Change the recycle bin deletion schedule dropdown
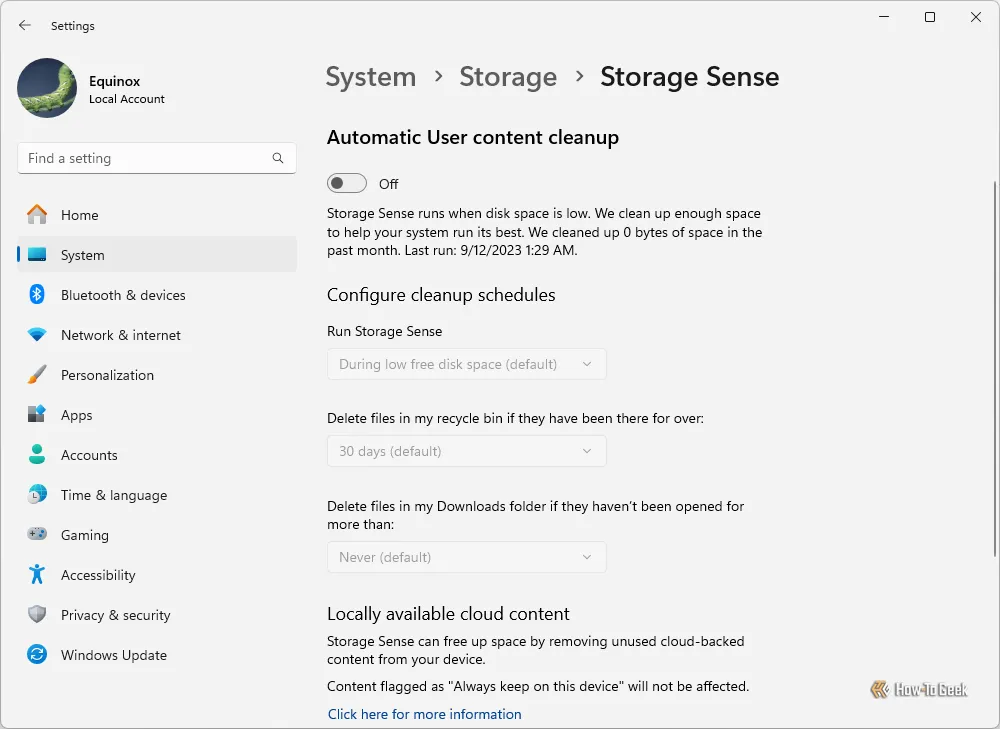Image resolution: width=1000 pixels, height=729 pixels. (x=466, y=451)
